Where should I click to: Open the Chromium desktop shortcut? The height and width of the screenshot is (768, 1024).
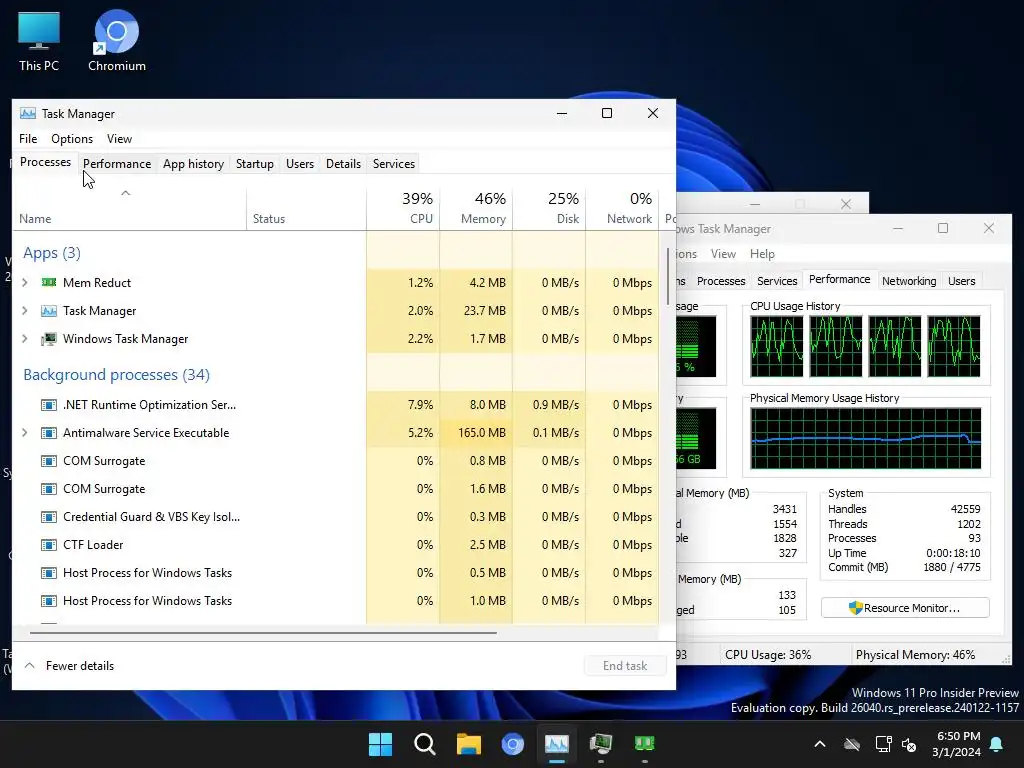[116, 40]
